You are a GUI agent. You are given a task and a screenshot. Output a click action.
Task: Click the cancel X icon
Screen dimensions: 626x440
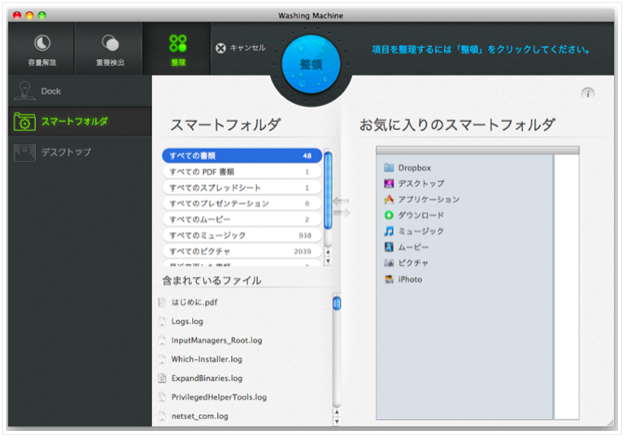[x=220, y=48]
